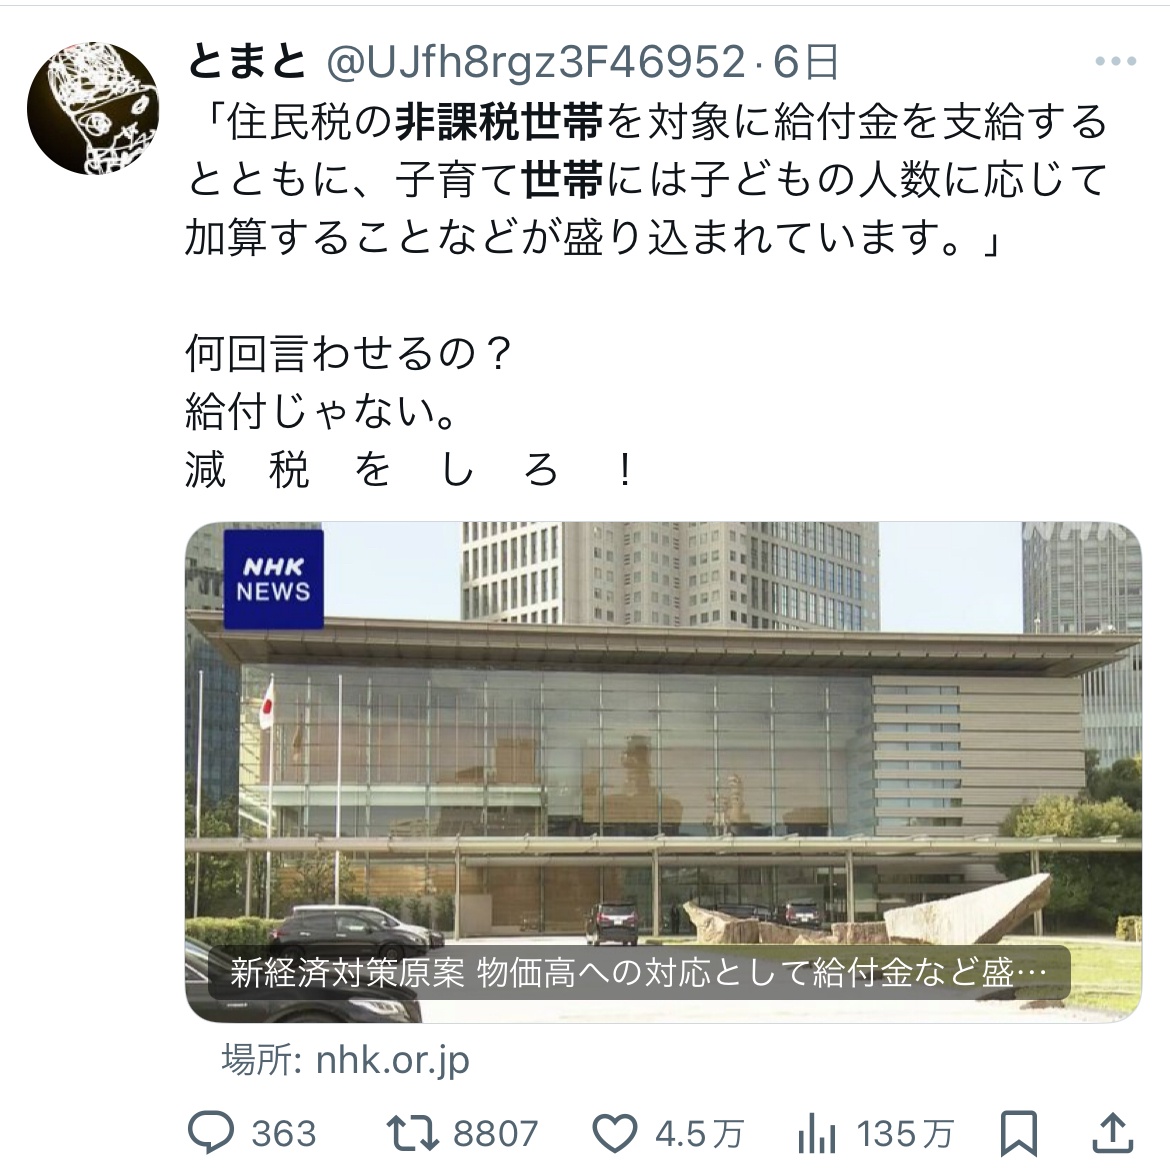Bookmark this post
Screen dimensions: 1170x1168
1019,1133
